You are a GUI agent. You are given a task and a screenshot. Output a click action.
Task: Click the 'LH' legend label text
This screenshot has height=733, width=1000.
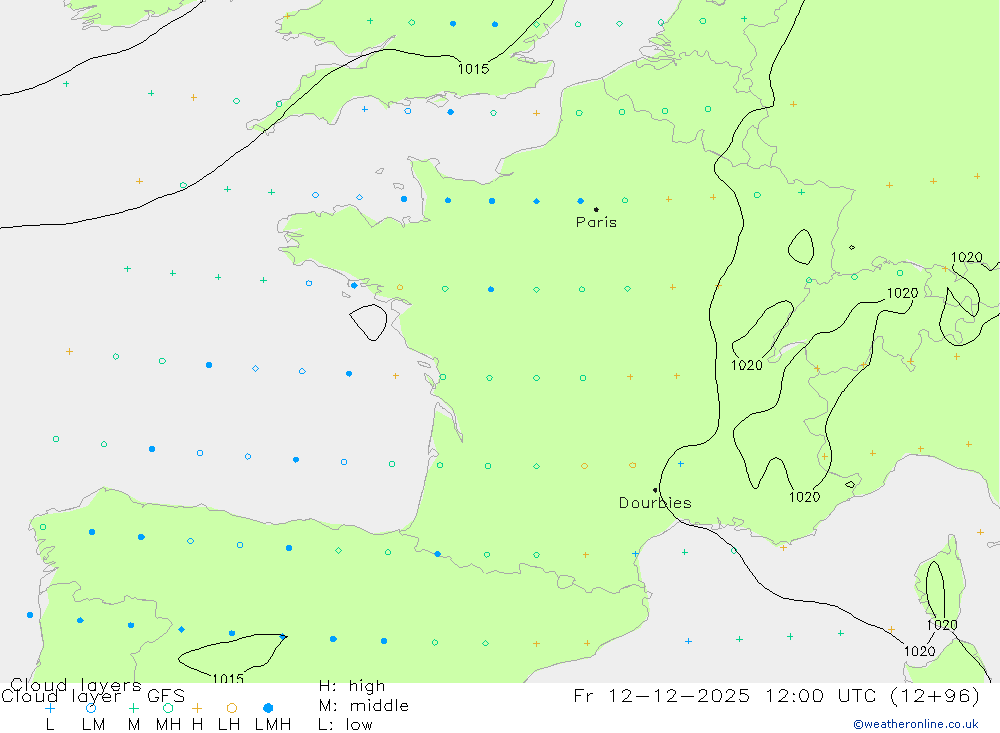pos(229,725)
